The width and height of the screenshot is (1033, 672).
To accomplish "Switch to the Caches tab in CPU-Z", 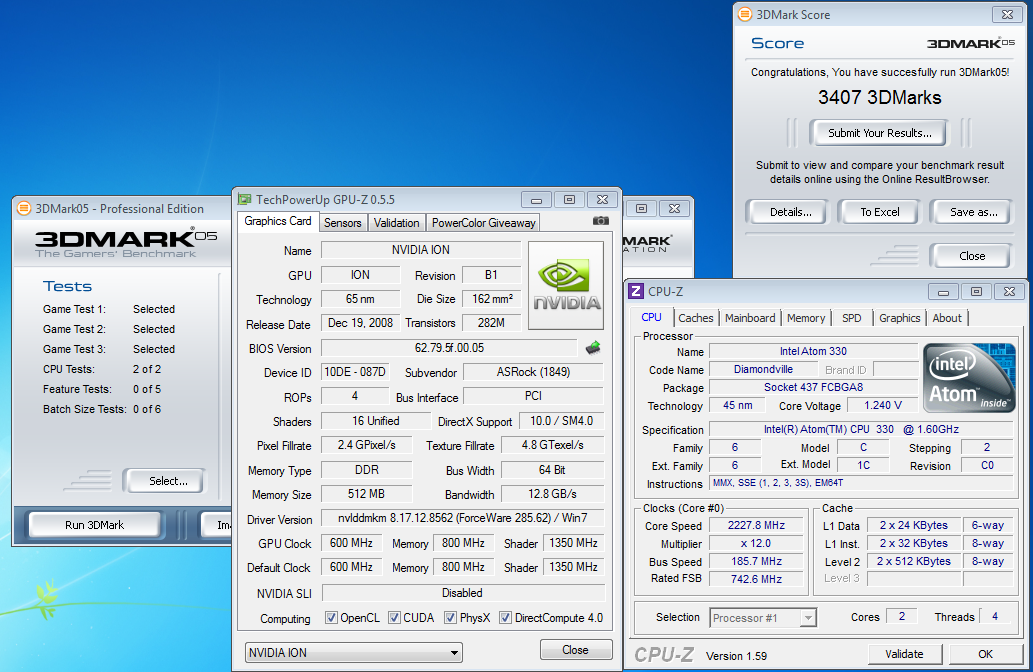I will [x=696, y=318].
